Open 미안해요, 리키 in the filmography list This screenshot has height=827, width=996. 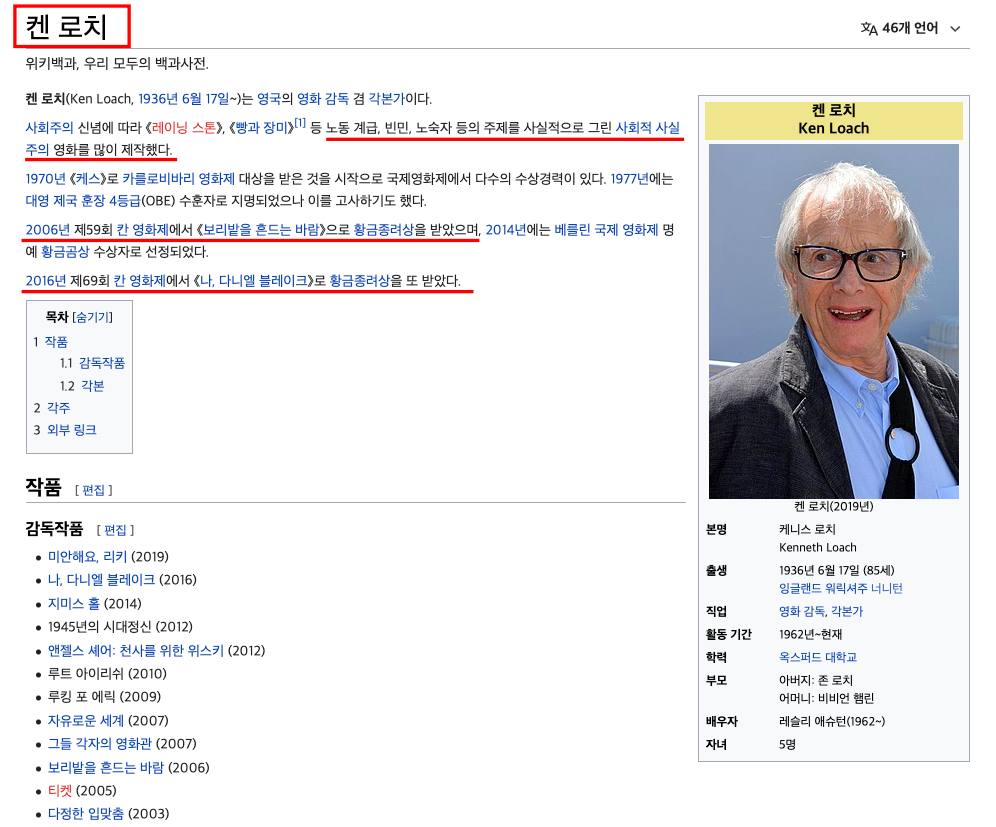(88, 556)
